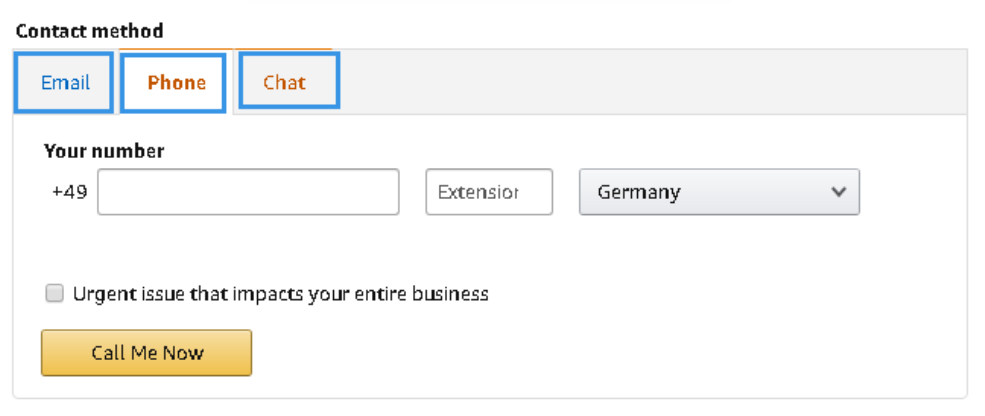985x416 pixels.
Task: Click the Germany text in country selector
Action: [639, 192]
